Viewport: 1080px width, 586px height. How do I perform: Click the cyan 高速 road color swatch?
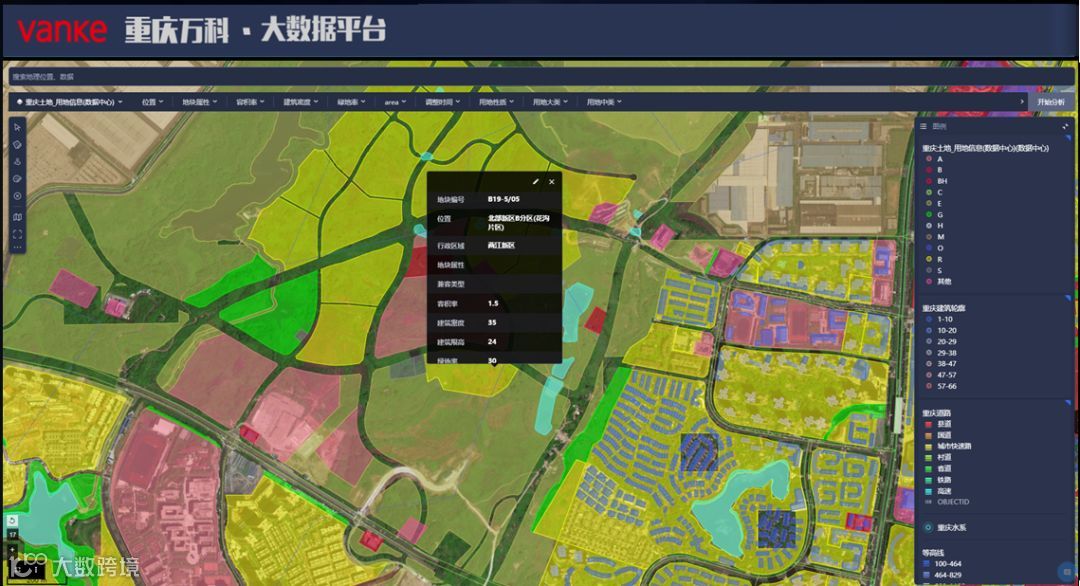[x=928, y=491]
